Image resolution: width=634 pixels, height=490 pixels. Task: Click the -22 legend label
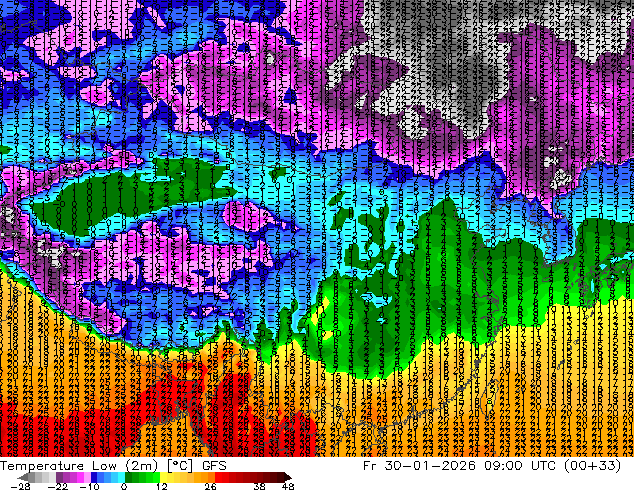coord(58,486)
